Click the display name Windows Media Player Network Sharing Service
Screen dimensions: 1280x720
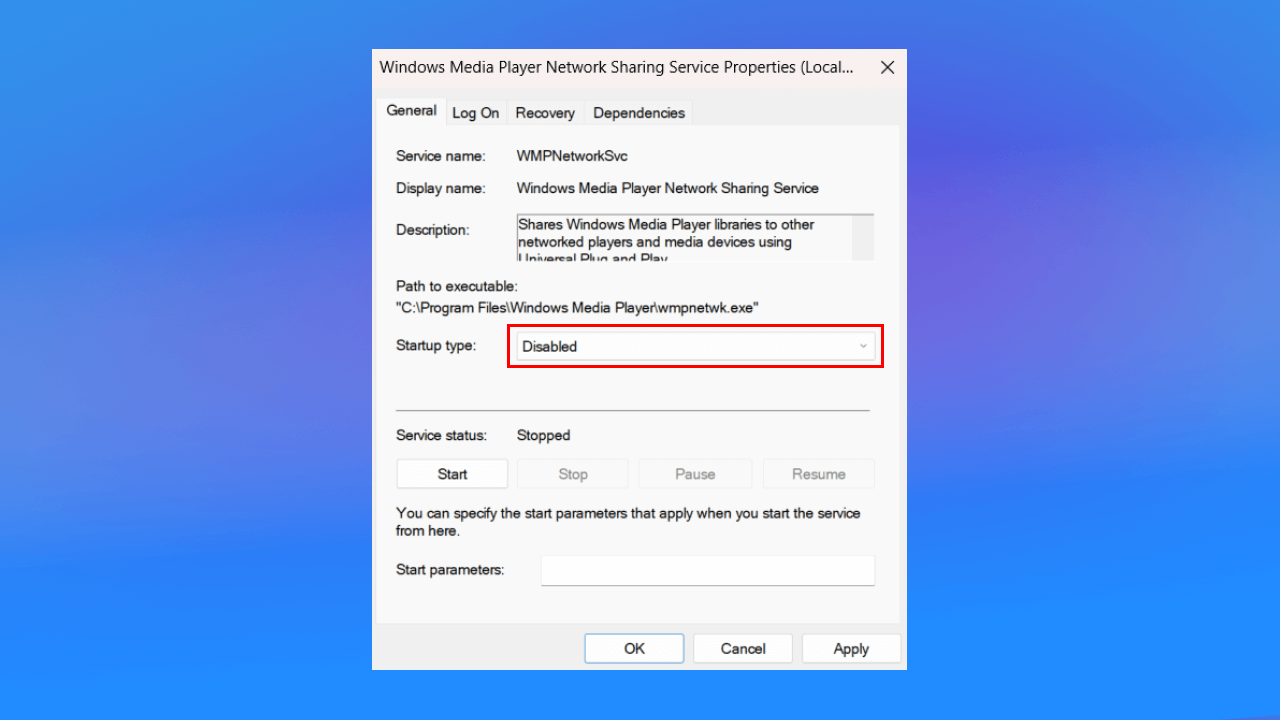point(667,188)
